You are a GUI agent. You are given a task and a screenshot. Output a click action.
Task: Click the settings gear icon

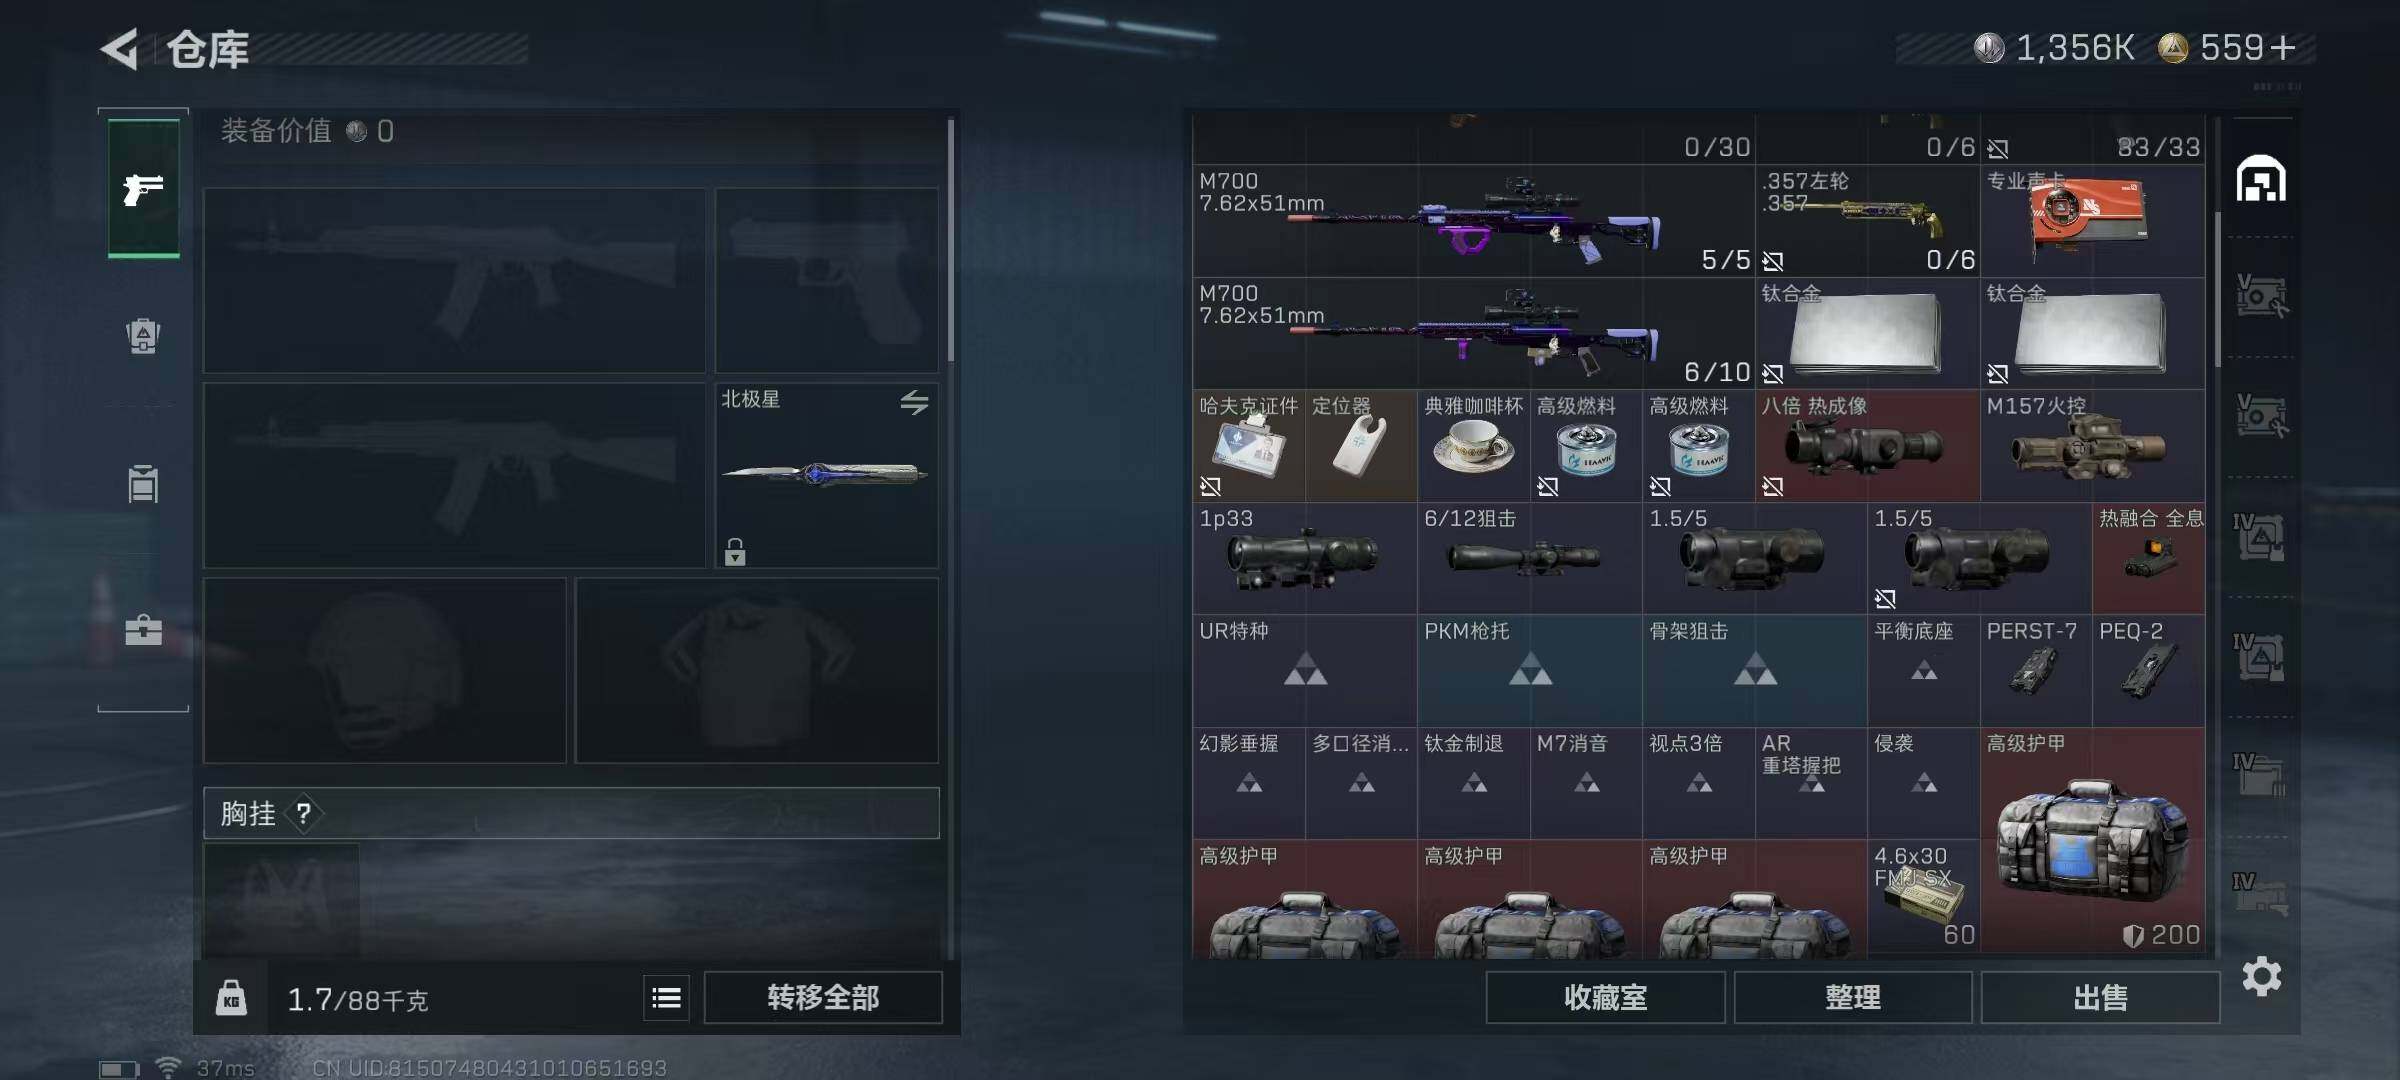click(2262, 976)
